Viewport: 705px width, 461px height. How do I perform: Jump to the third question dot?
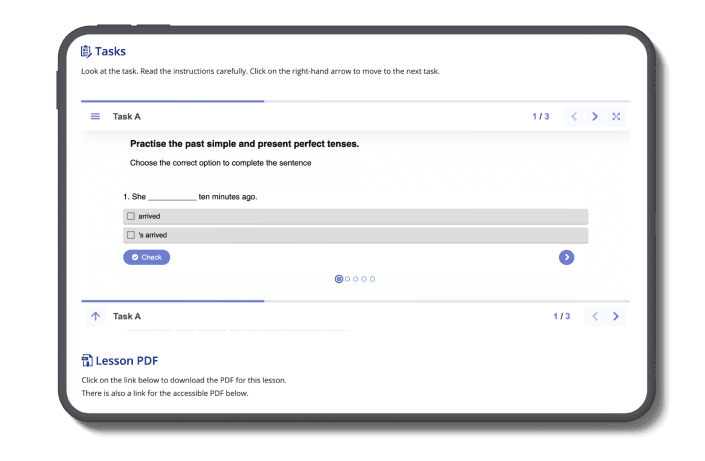point(356,279)
